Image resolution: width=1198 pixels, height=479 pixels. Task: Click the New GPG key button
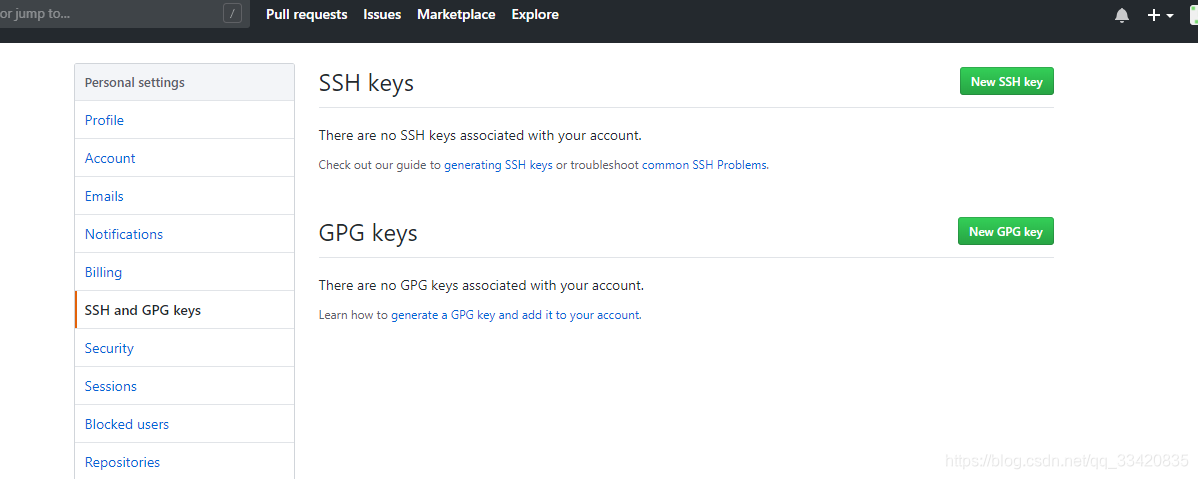(1005, 231)
